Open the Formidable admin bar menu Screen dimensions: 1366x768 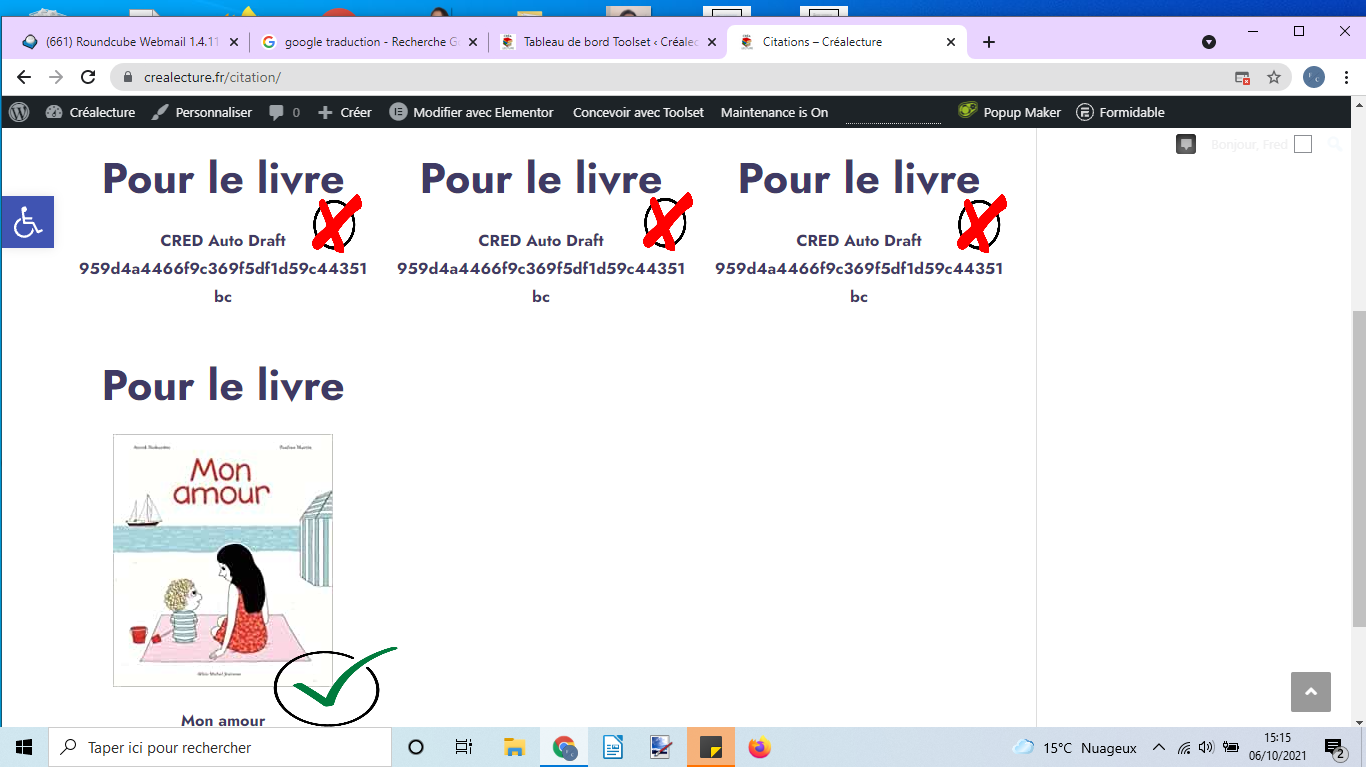pyautogui.click(x=1120, y=112)
